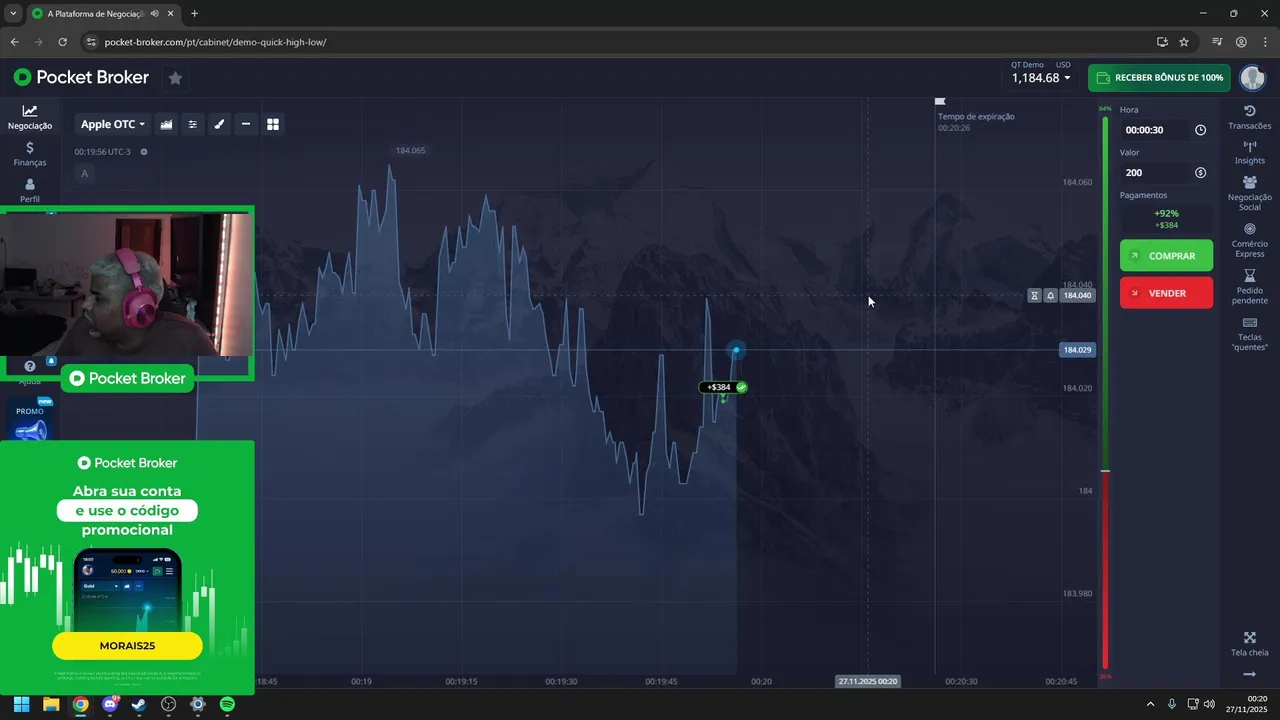The width and height of the screenshot is (1280, 720).
Task: Open the Finanças dollar-sign section
Action: pos(30,154)
